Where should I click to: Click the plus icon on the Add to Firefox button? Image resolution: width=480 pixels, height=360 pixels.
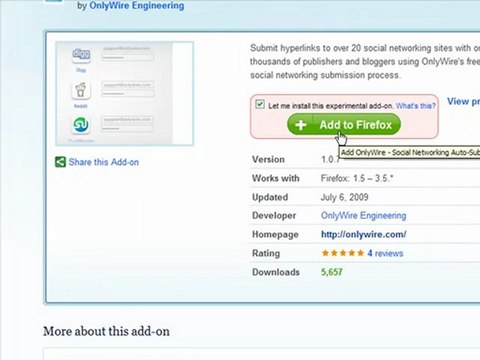click(301, 125)
